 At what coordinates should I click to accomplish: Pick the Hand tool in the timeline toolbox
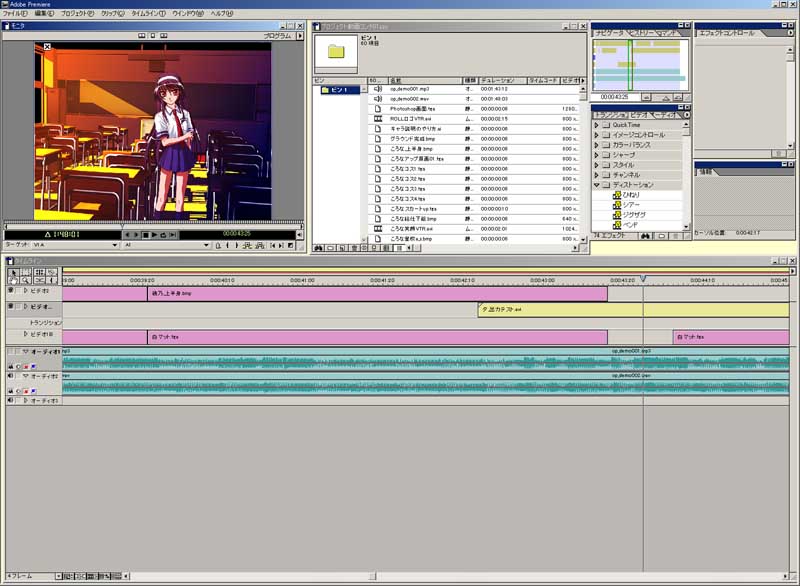13,280
